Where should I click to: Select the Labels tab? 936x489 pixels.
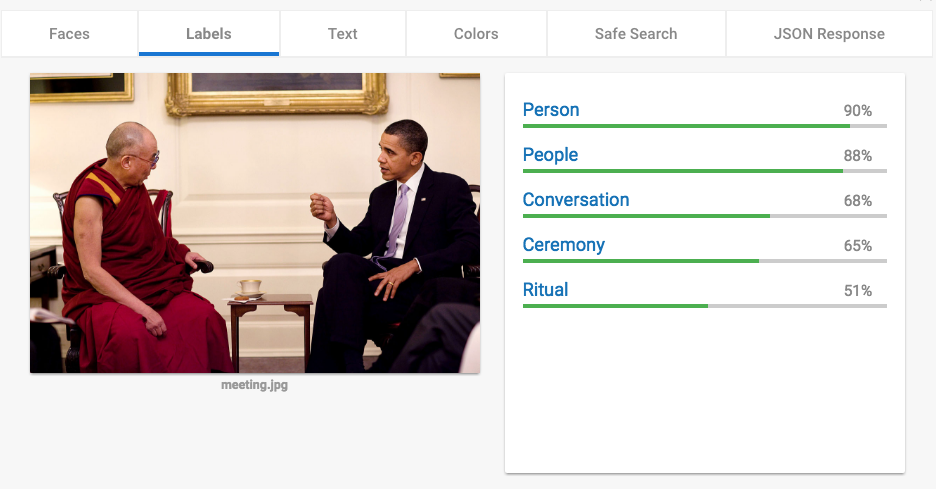pyautogui.click(x=209, y=34)
